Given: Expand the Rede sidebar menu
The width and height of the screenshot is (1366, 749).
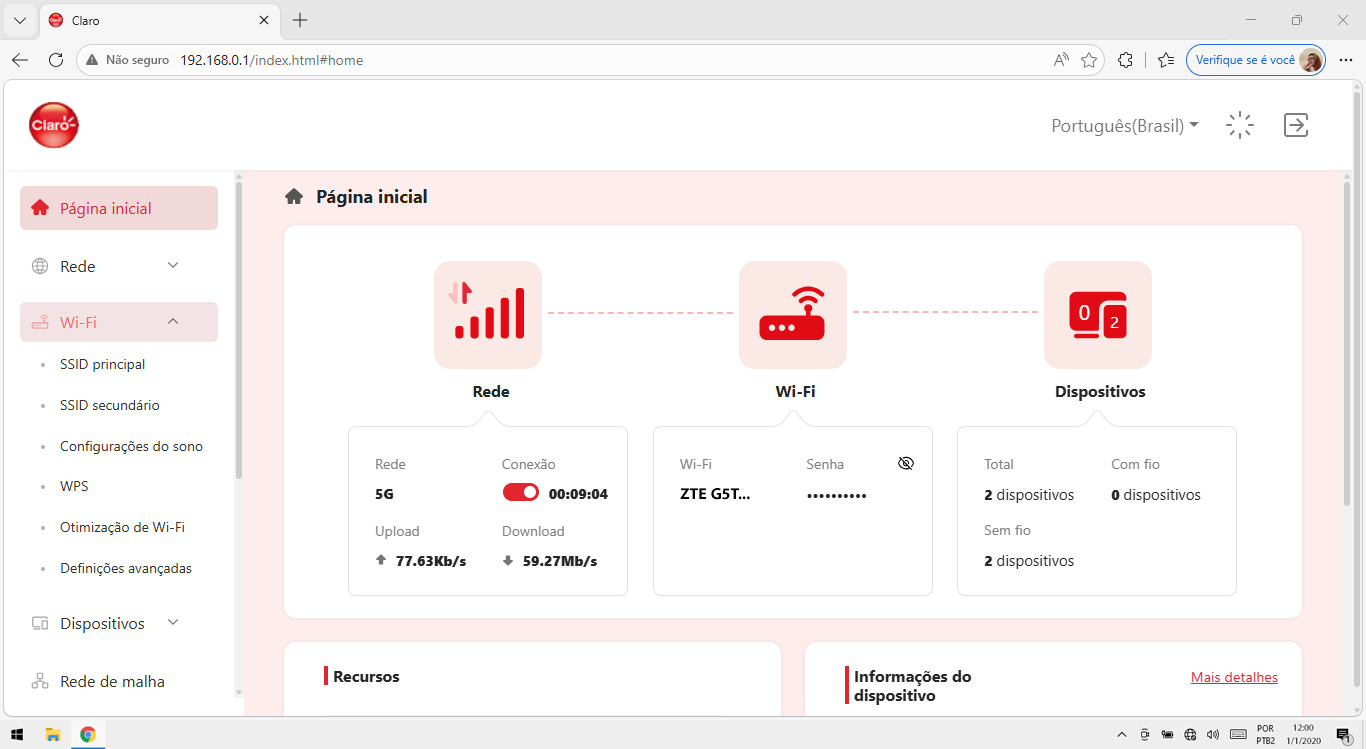Looking at the screenshot, I should pyautogui.click(x=119, y=266).
